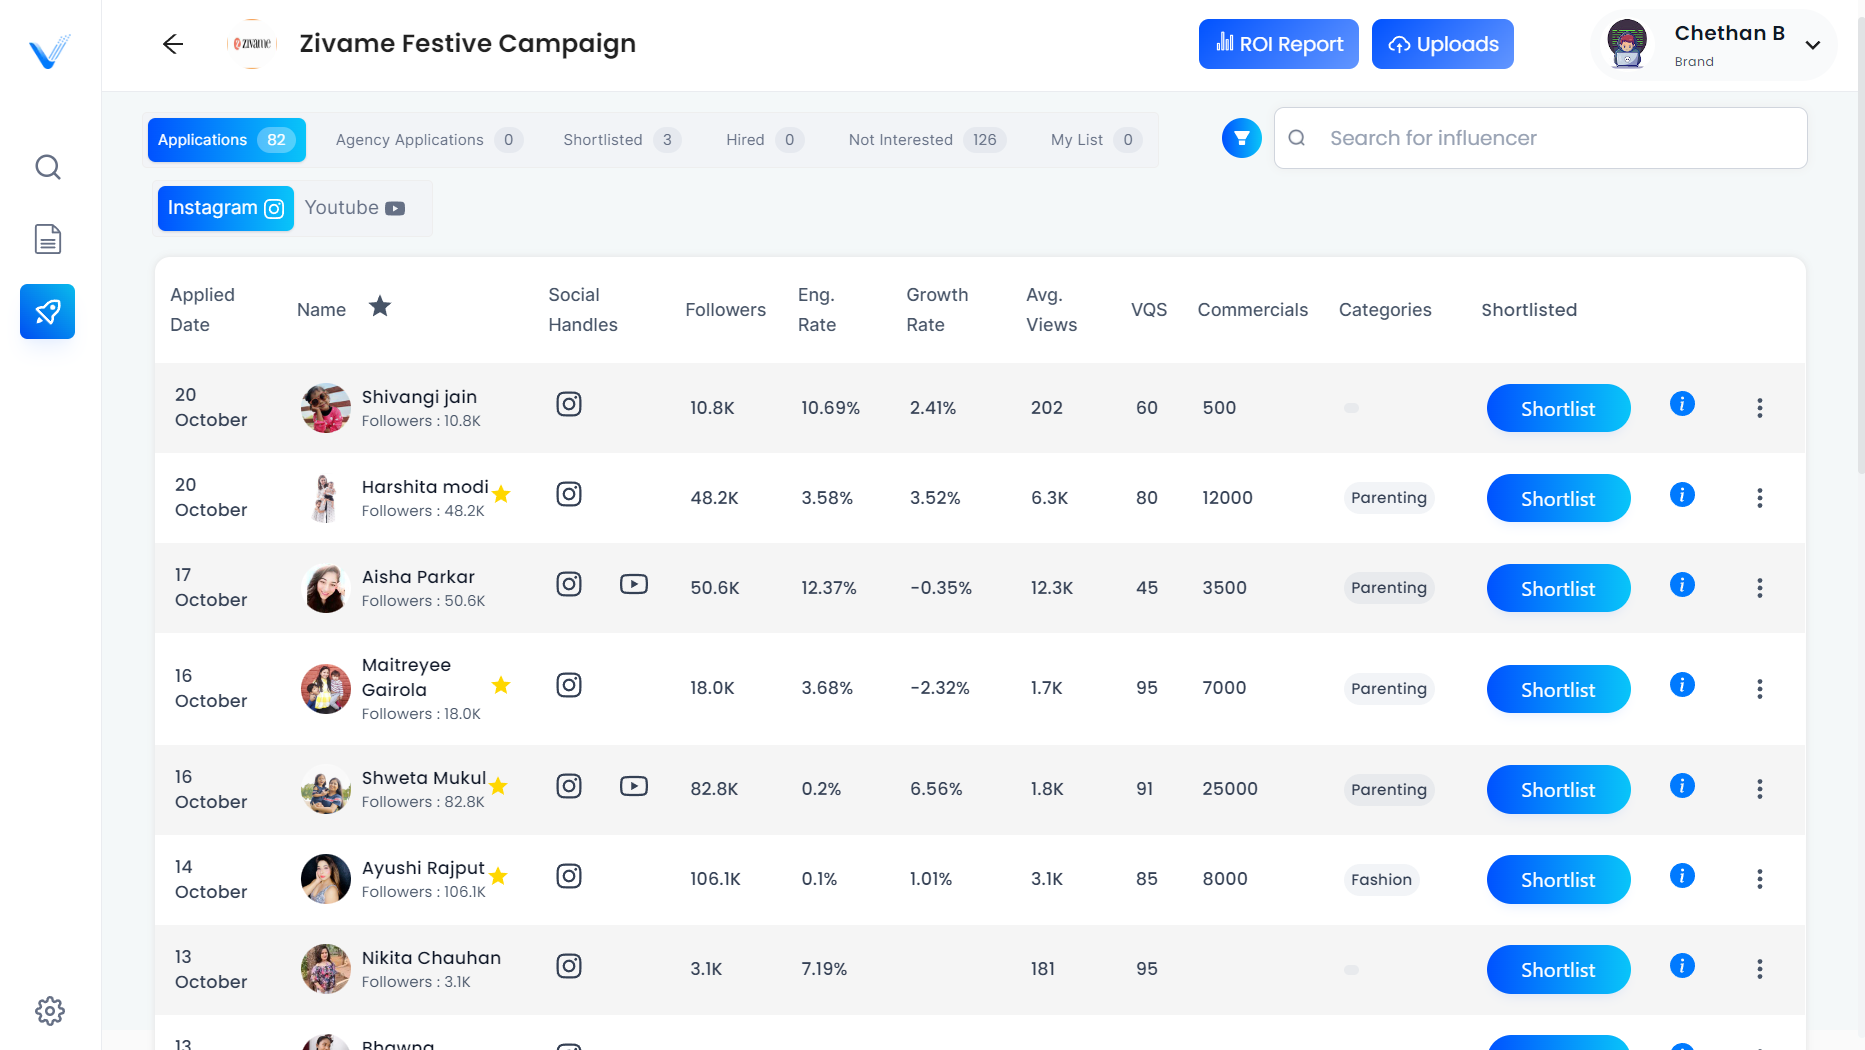Viewport: 1865px width, 1050px height.
Task: Click the star icon next to Name header
Action: (380, 306)
